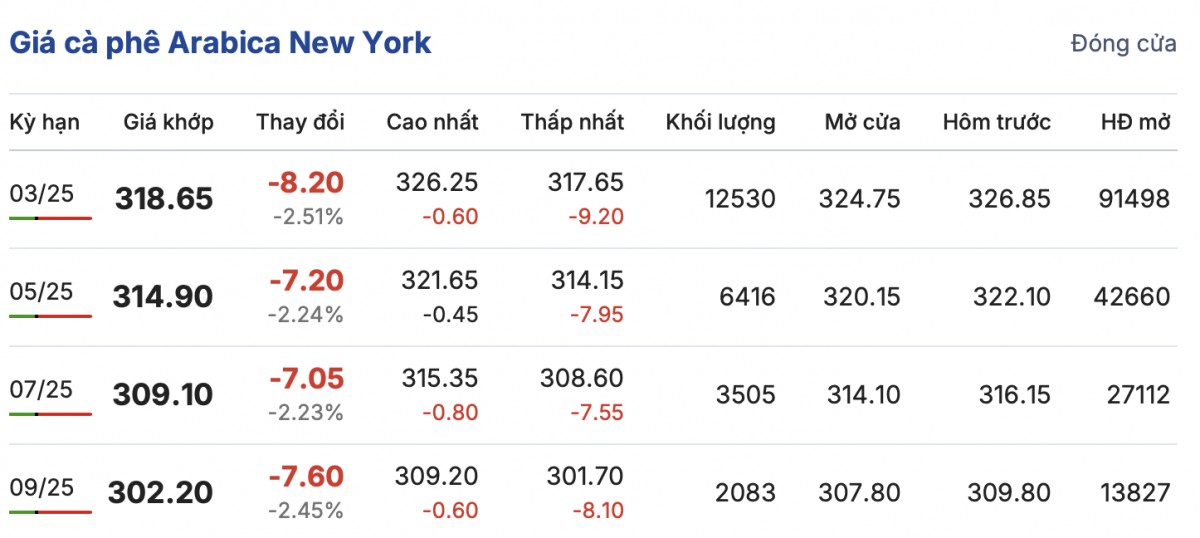Viewport: 1200px width, 538px height.
Task: Click the 'Giá khớp' column header
Action: tap(168, 122)
